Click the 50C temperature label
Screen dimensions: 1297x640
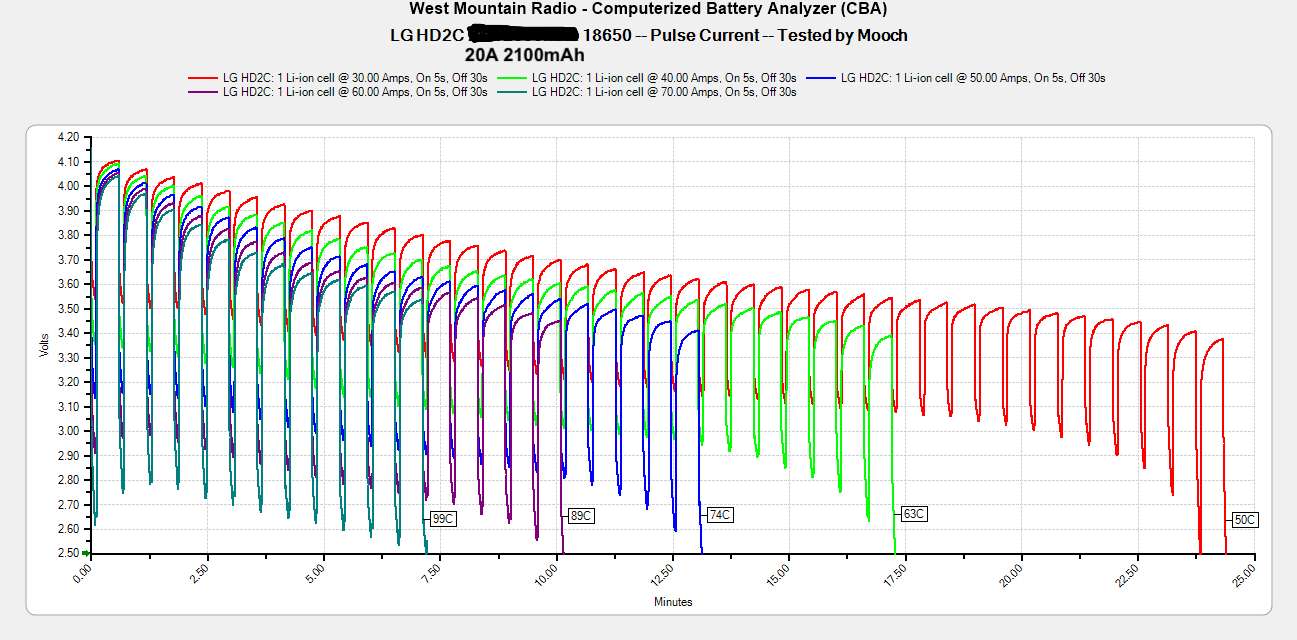(1245, 520)
